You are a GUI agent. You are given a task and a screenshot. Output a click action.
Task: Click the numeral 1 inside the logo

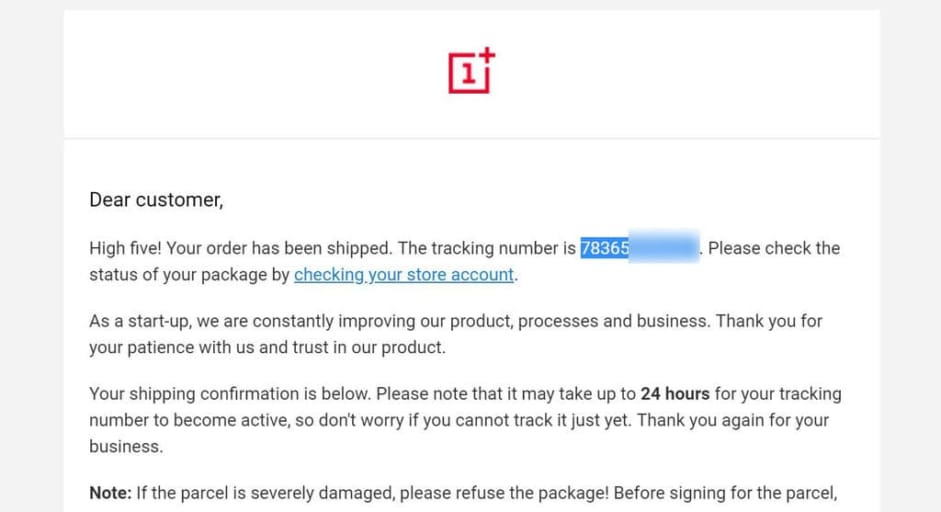(468, 74)
